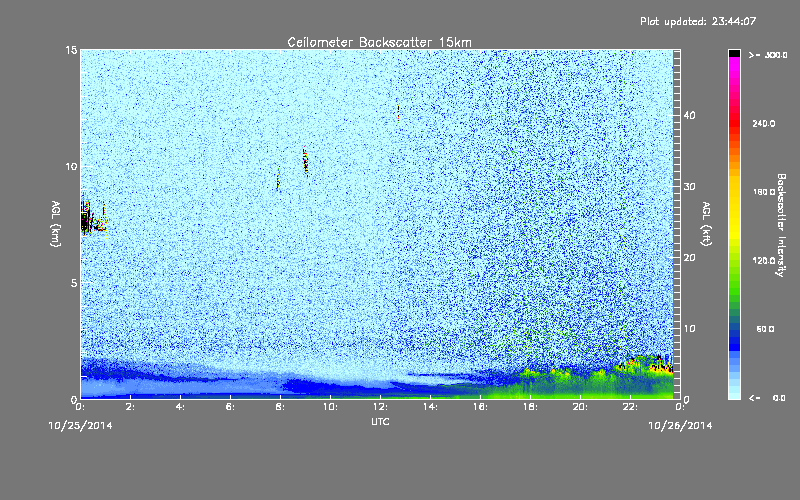Click the 22: hour tick label
Viewport: 800px width, 500px height.
(x=630, y=407)
